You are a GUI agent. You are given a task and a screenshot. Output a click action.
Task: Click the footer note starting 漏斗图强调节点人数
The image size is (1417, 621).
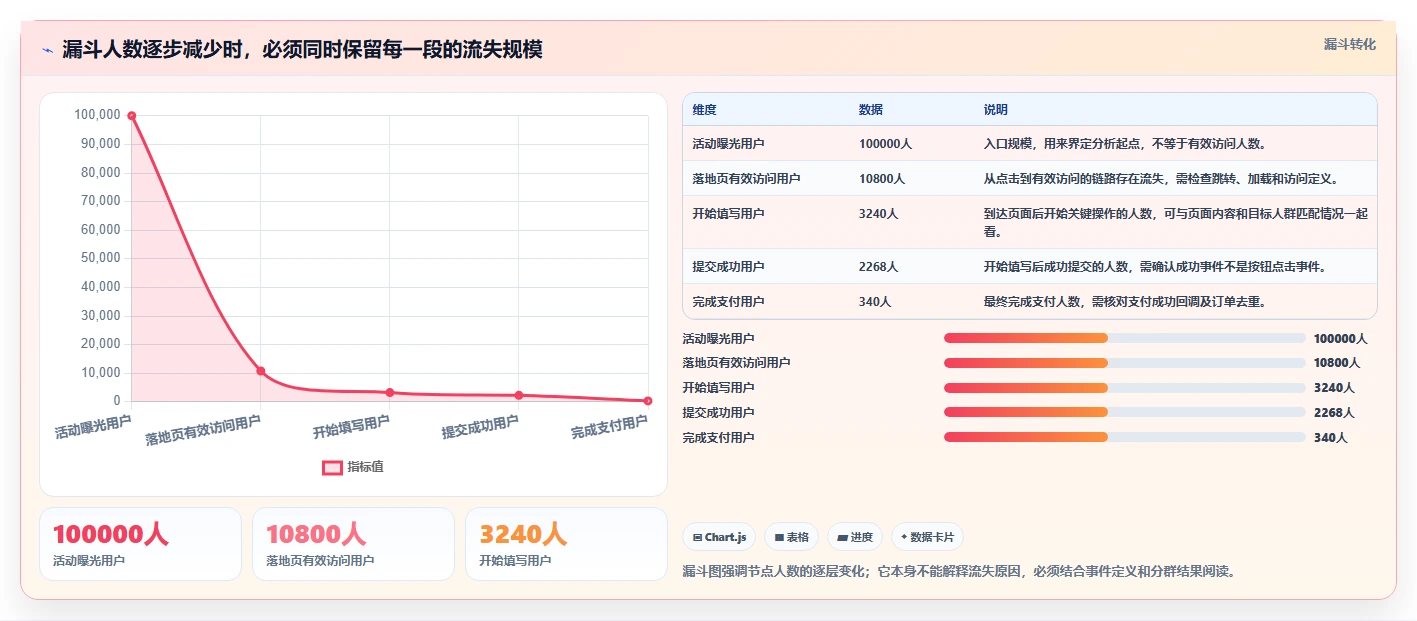959,572
